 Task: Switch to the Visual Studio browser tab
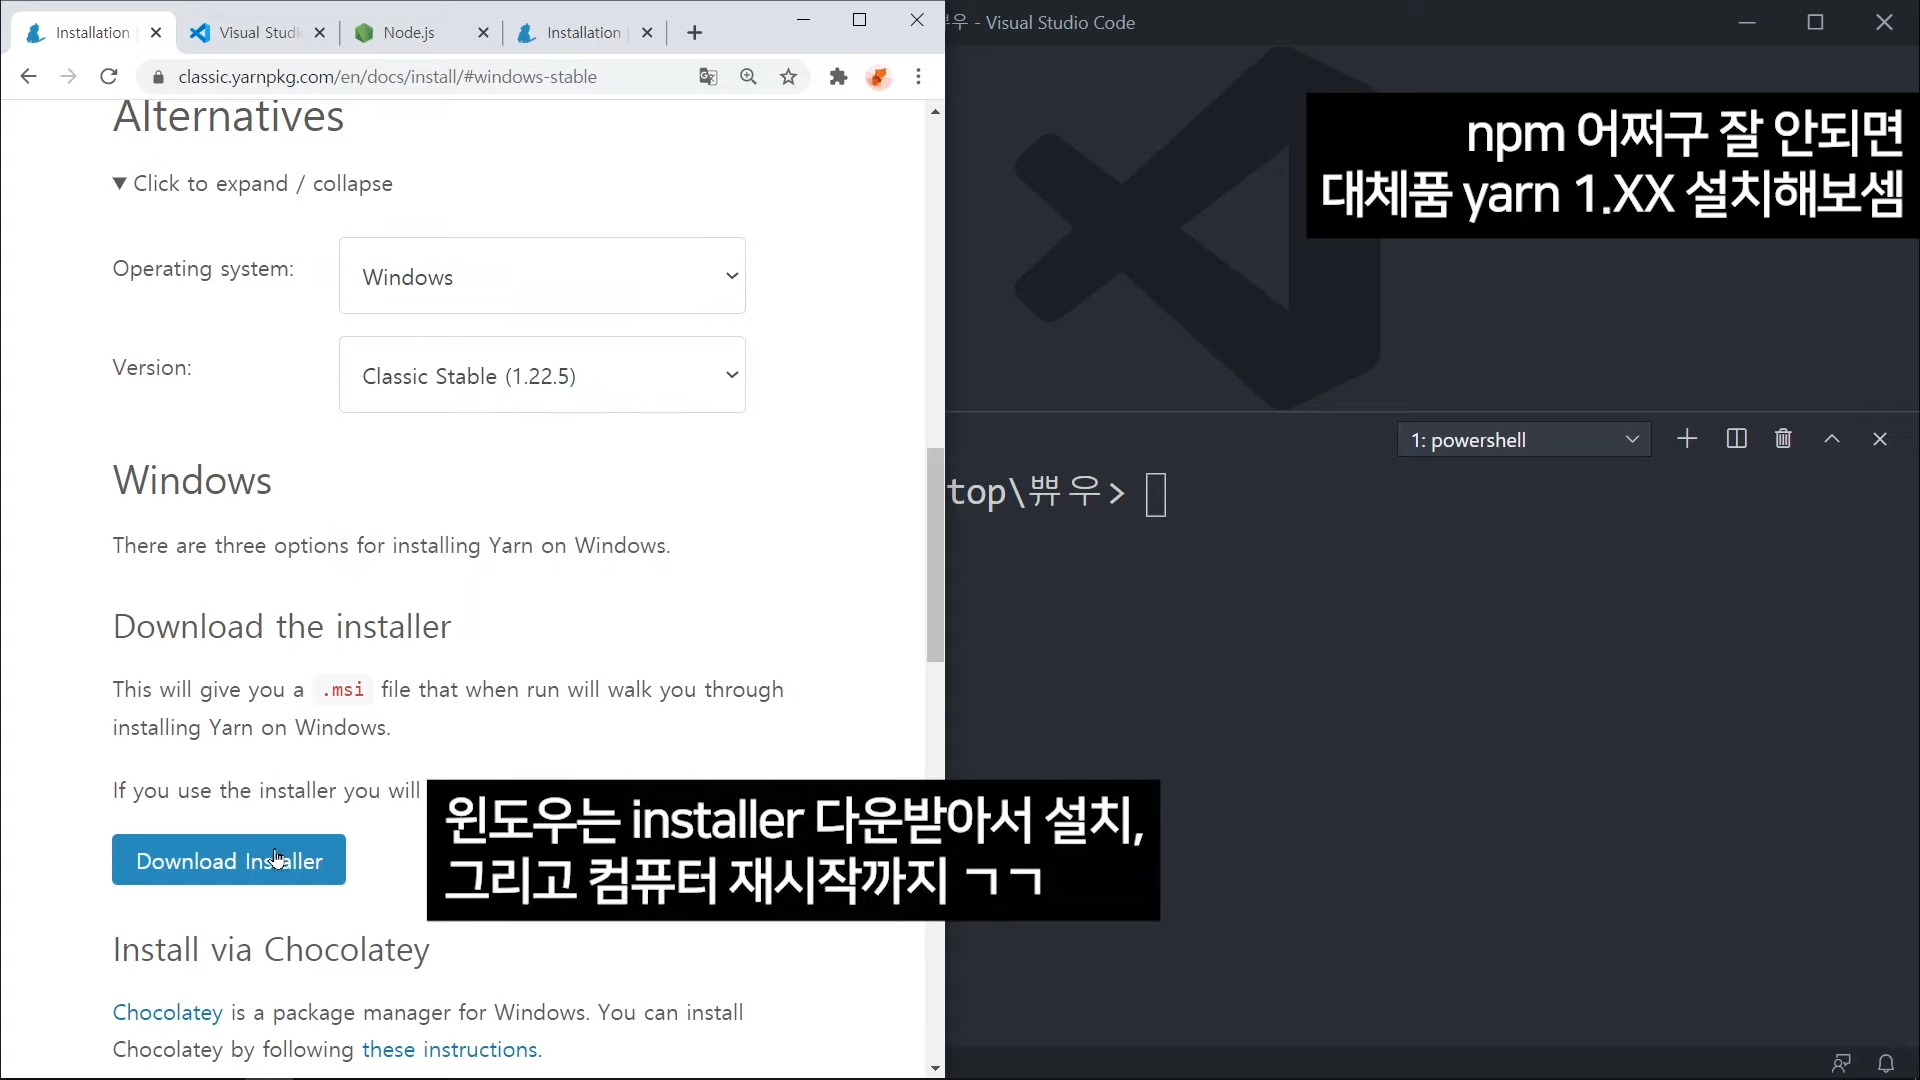pos(258,33)
